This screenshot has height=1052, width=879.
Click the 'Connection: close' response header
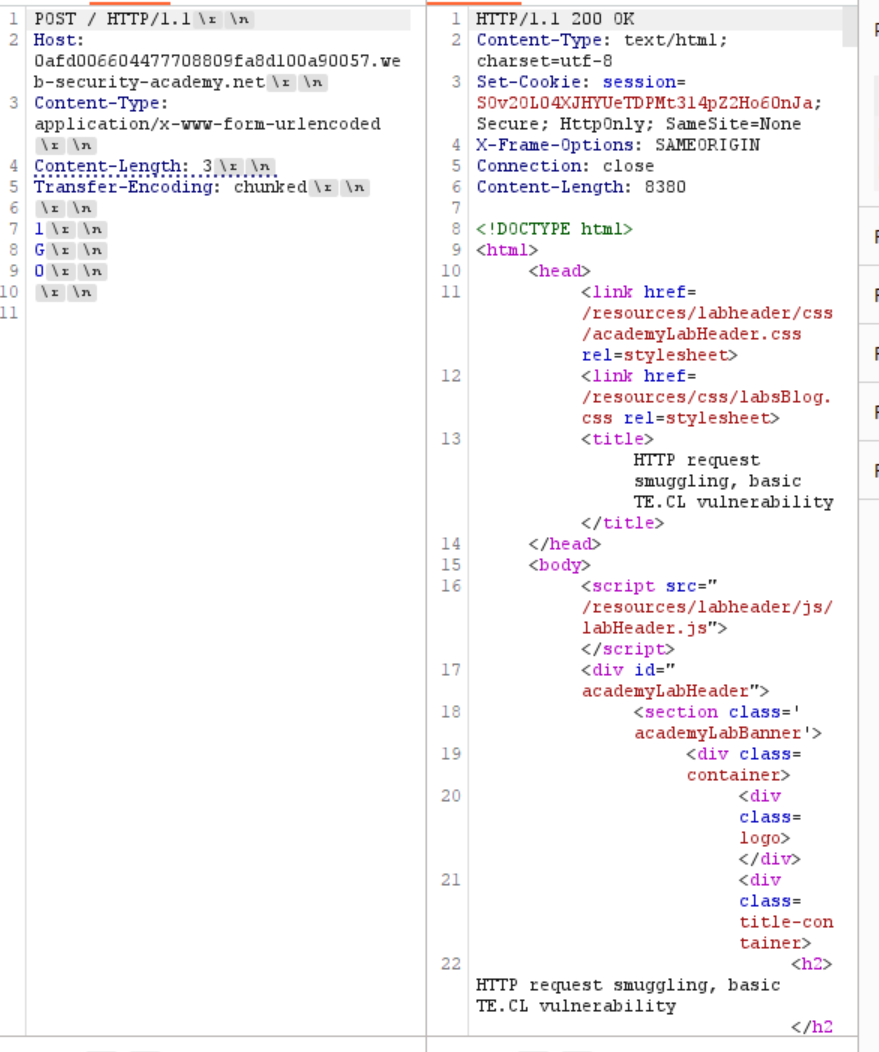tap(565, 166)
